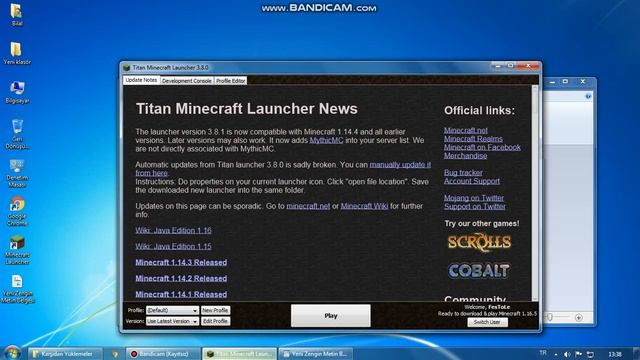640x360 pixels.
Task: Open Wiki: Java Edition 1.15 link
Action: click(173, 246)
